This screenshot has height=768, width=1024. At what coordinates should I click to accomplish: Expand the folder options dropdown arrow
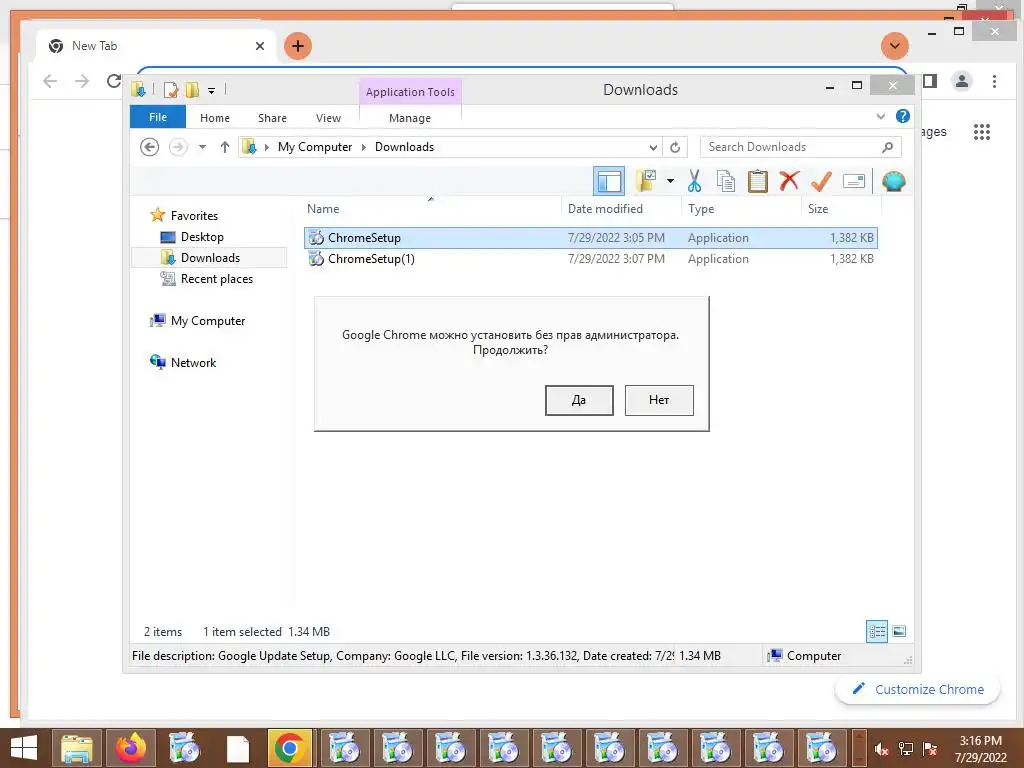[x=670, y=181]
